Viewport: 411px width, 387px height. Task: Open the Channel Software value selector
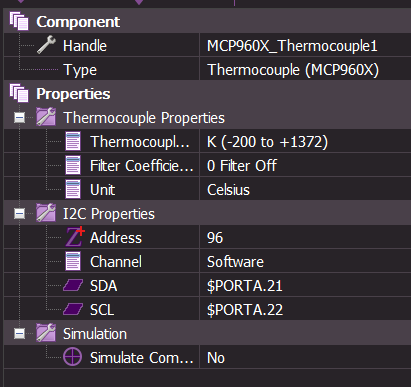(305, 262)
